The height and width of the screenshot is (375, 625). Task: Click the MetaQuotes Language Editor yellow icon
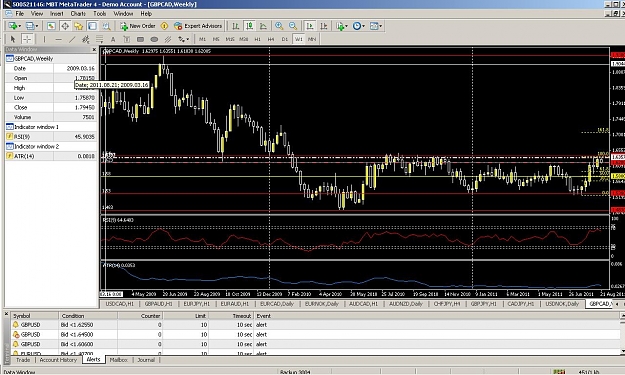click(164, 26)
